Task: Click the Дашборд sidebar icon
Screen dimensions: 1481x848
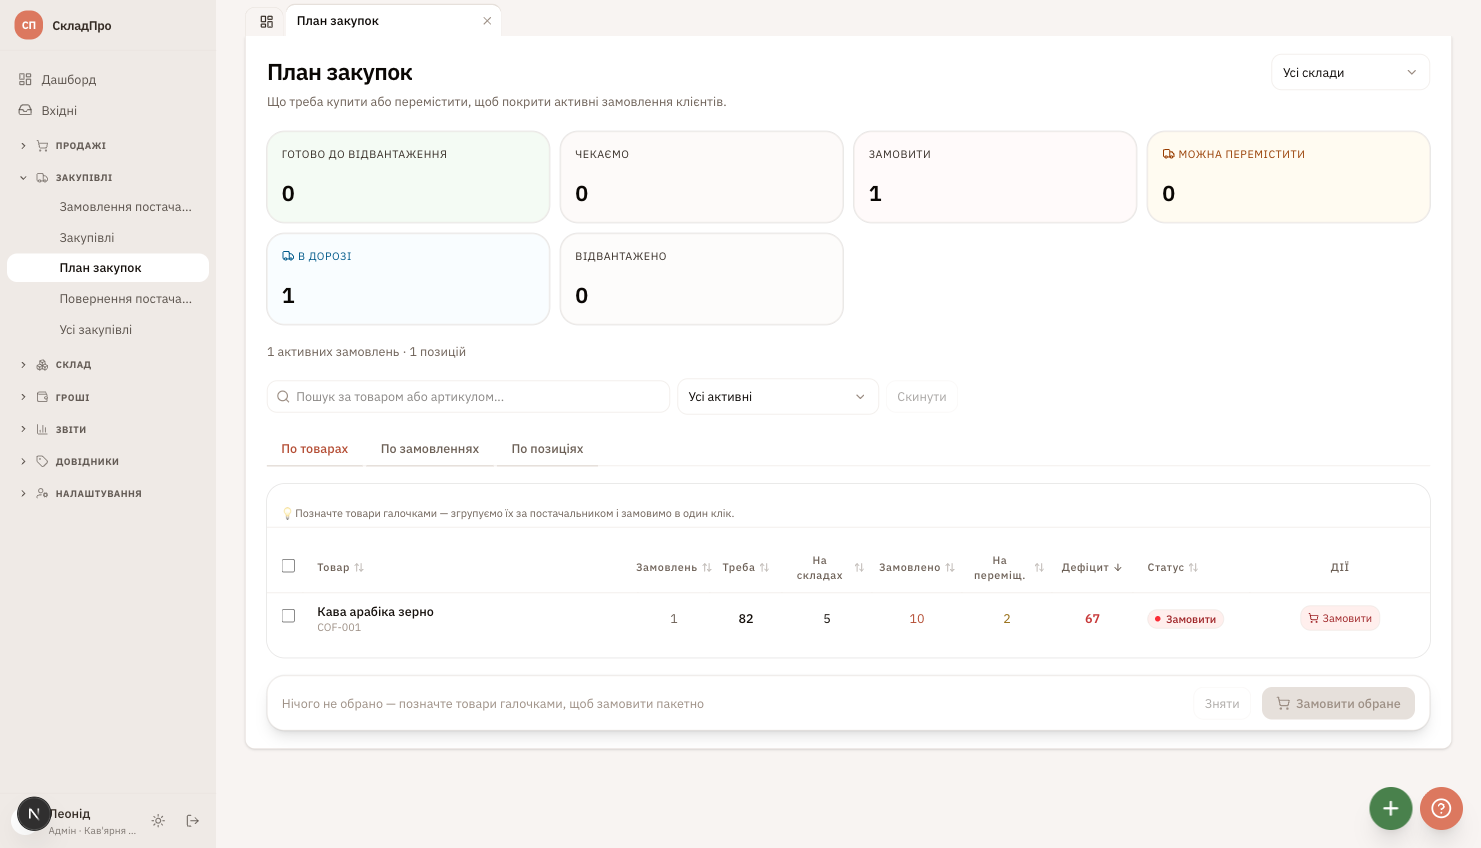Action: 25,79
